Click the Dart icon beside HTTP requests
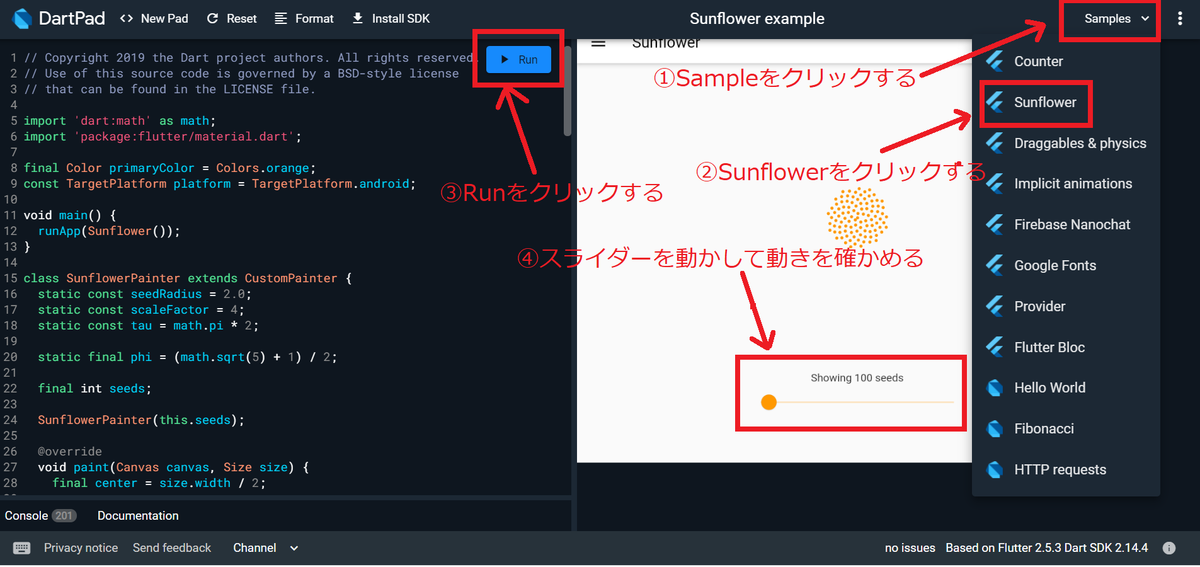Screen dimensions: 1200x567 994,469
